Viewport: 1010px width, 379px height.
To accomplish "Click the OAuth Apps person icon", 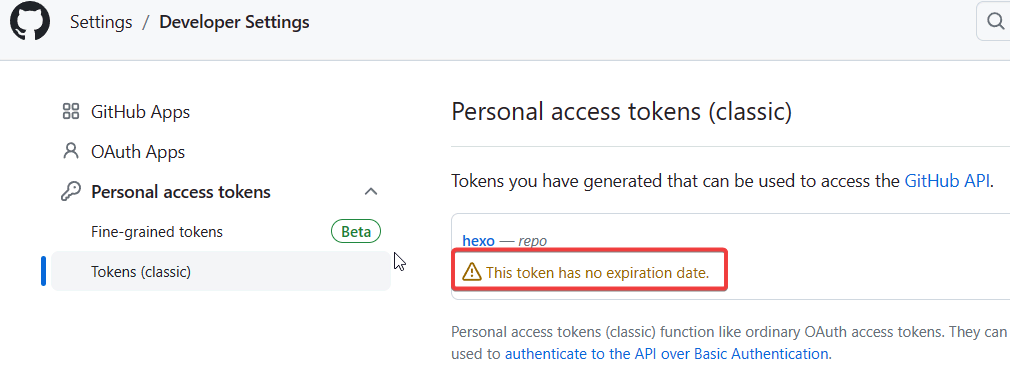I will pyautogui.click(x=70, y=151).
